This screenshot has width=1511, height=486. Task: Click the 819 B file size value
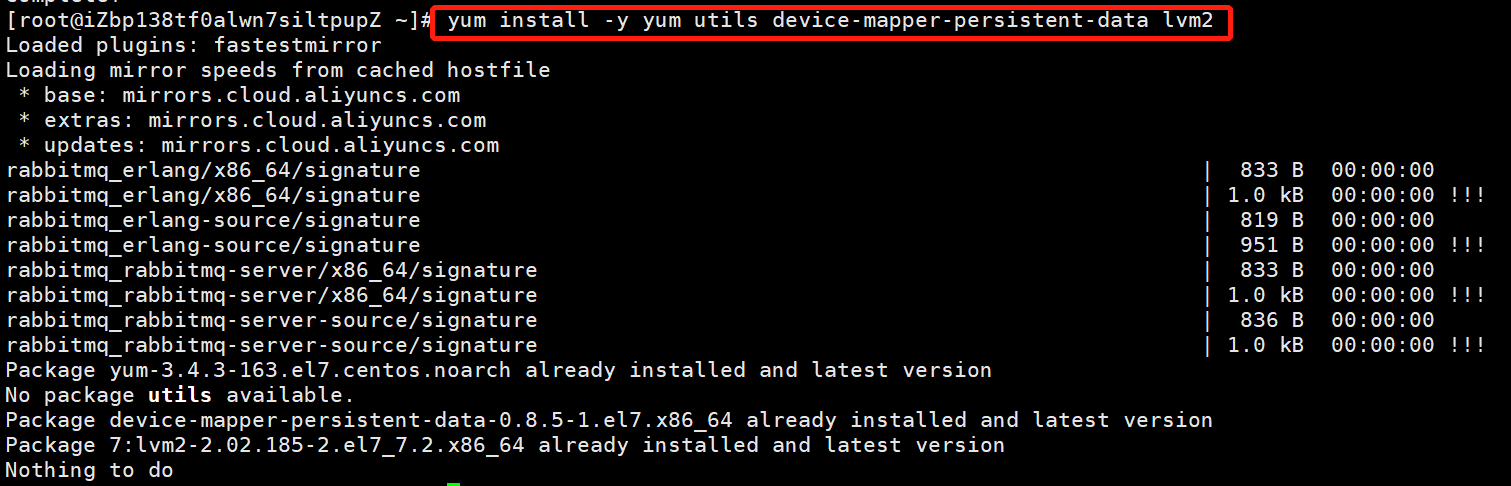tap(1271, 221)
